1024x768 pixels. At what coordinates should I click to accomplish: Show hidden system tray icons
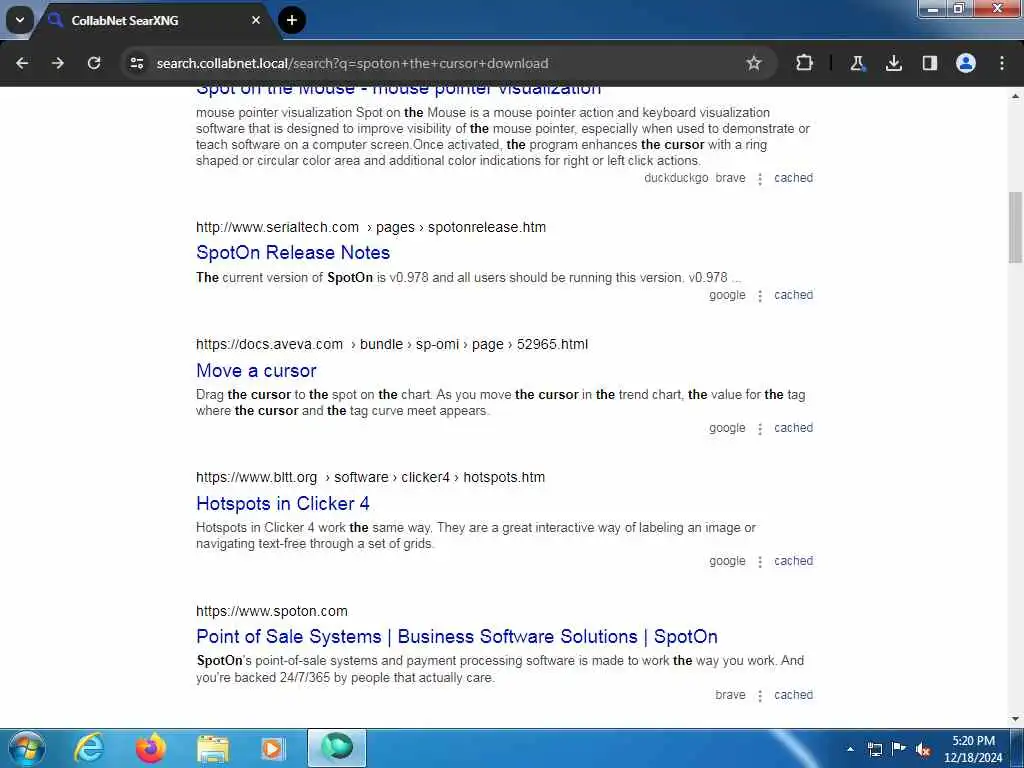850,749
